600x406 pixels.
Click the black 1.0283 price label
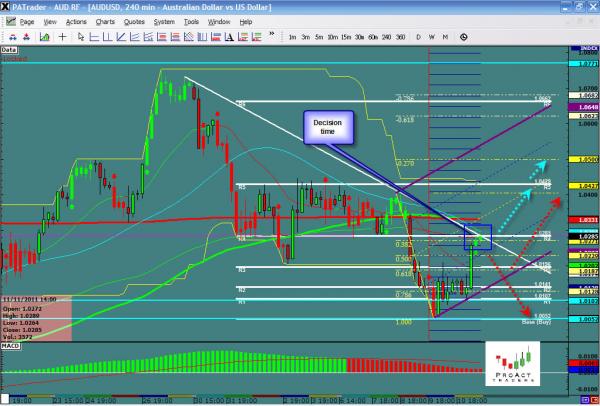(584, 237)
